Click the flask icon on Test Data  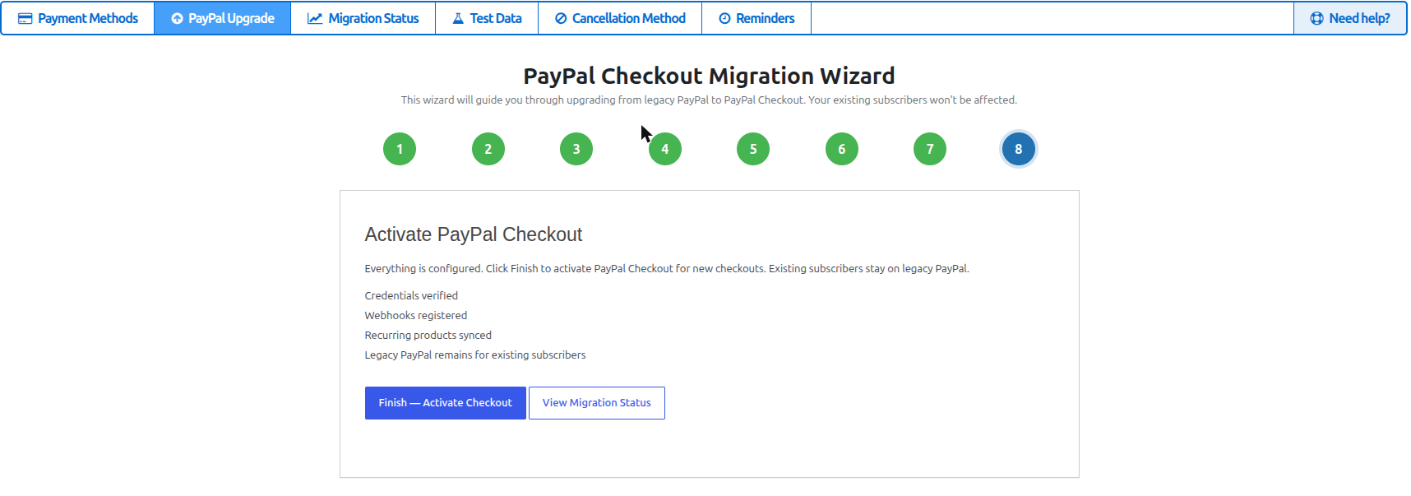point(458,18)
